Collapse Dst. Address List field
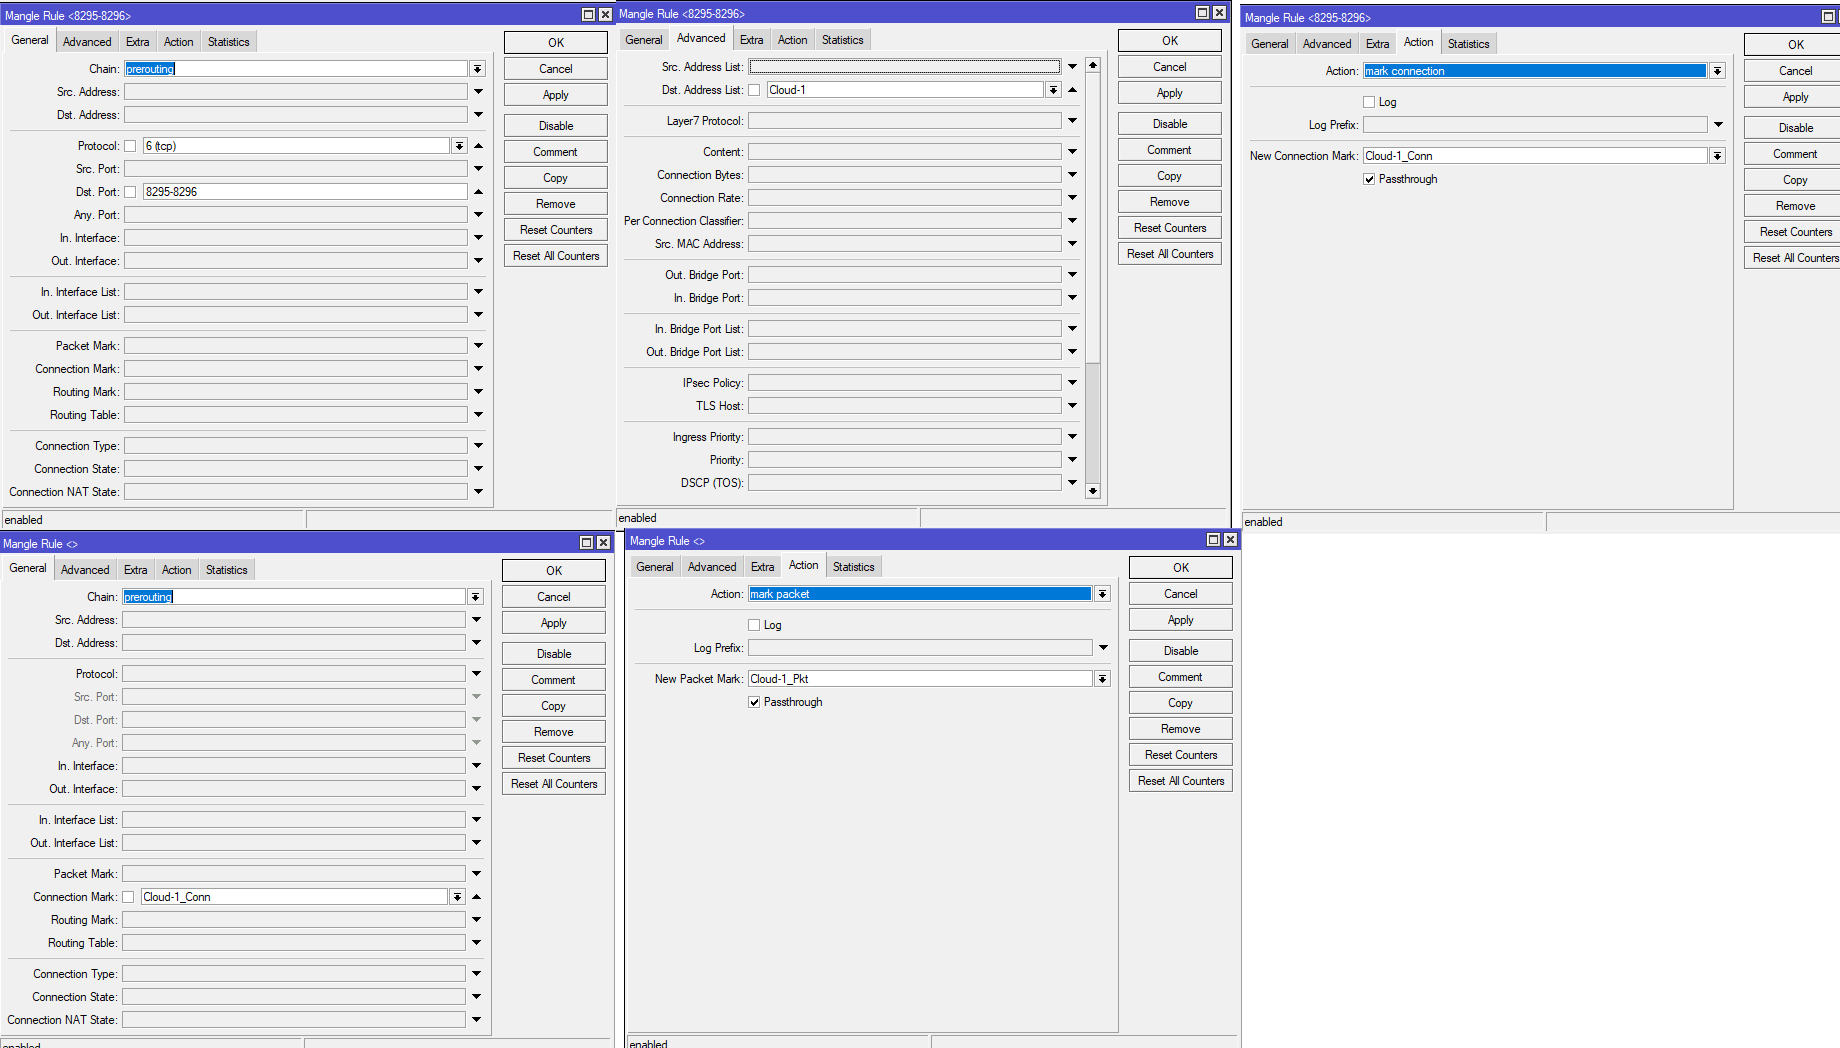 point(1073,90)
